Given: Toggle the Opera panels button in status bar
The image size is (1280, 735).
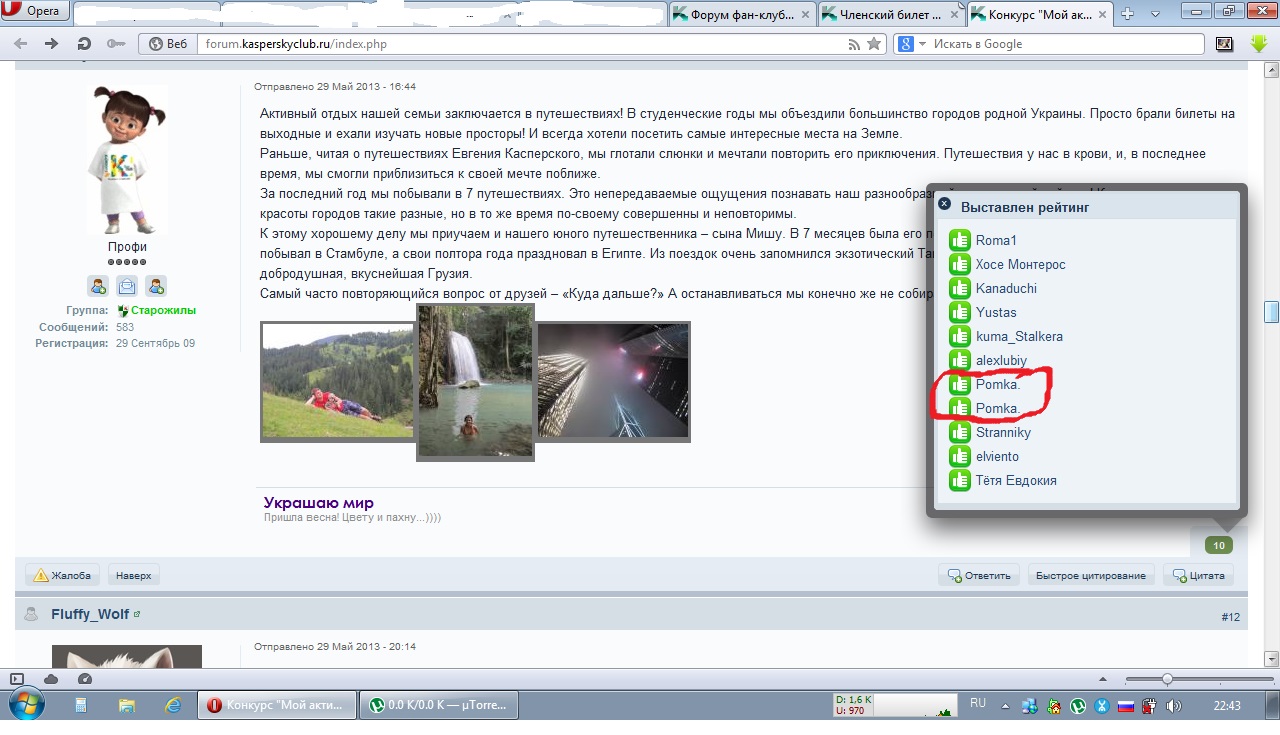Looking at the screenshot, I should pos(17,679).
